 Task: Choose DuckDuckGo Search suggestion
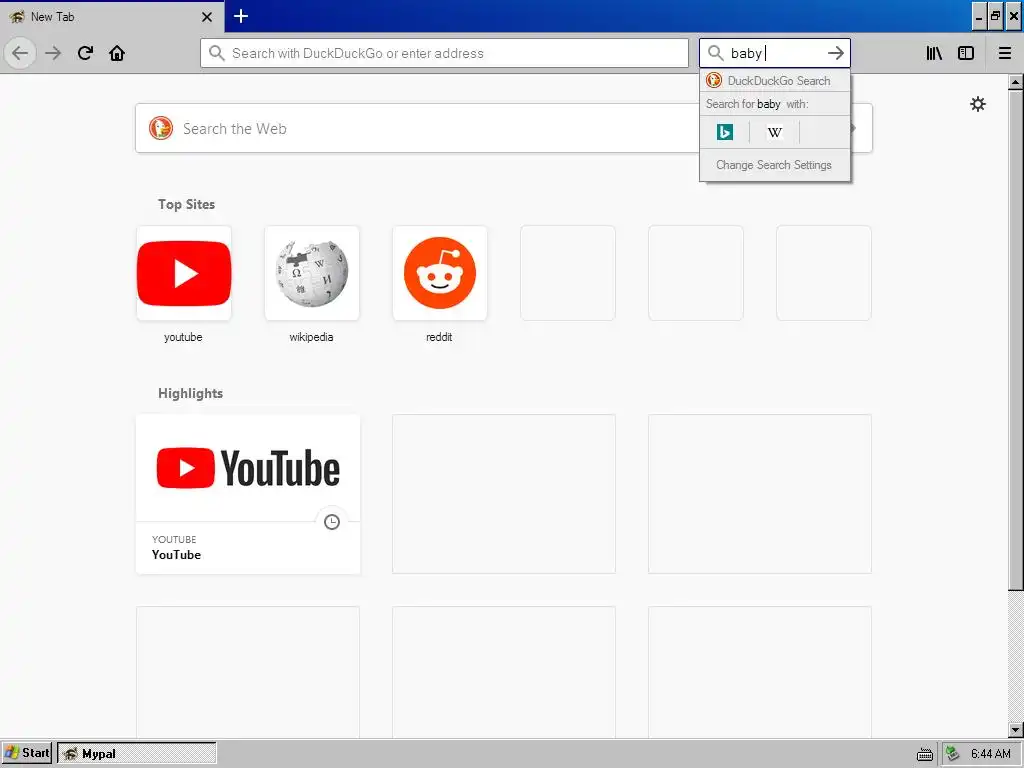coord(775,80)
